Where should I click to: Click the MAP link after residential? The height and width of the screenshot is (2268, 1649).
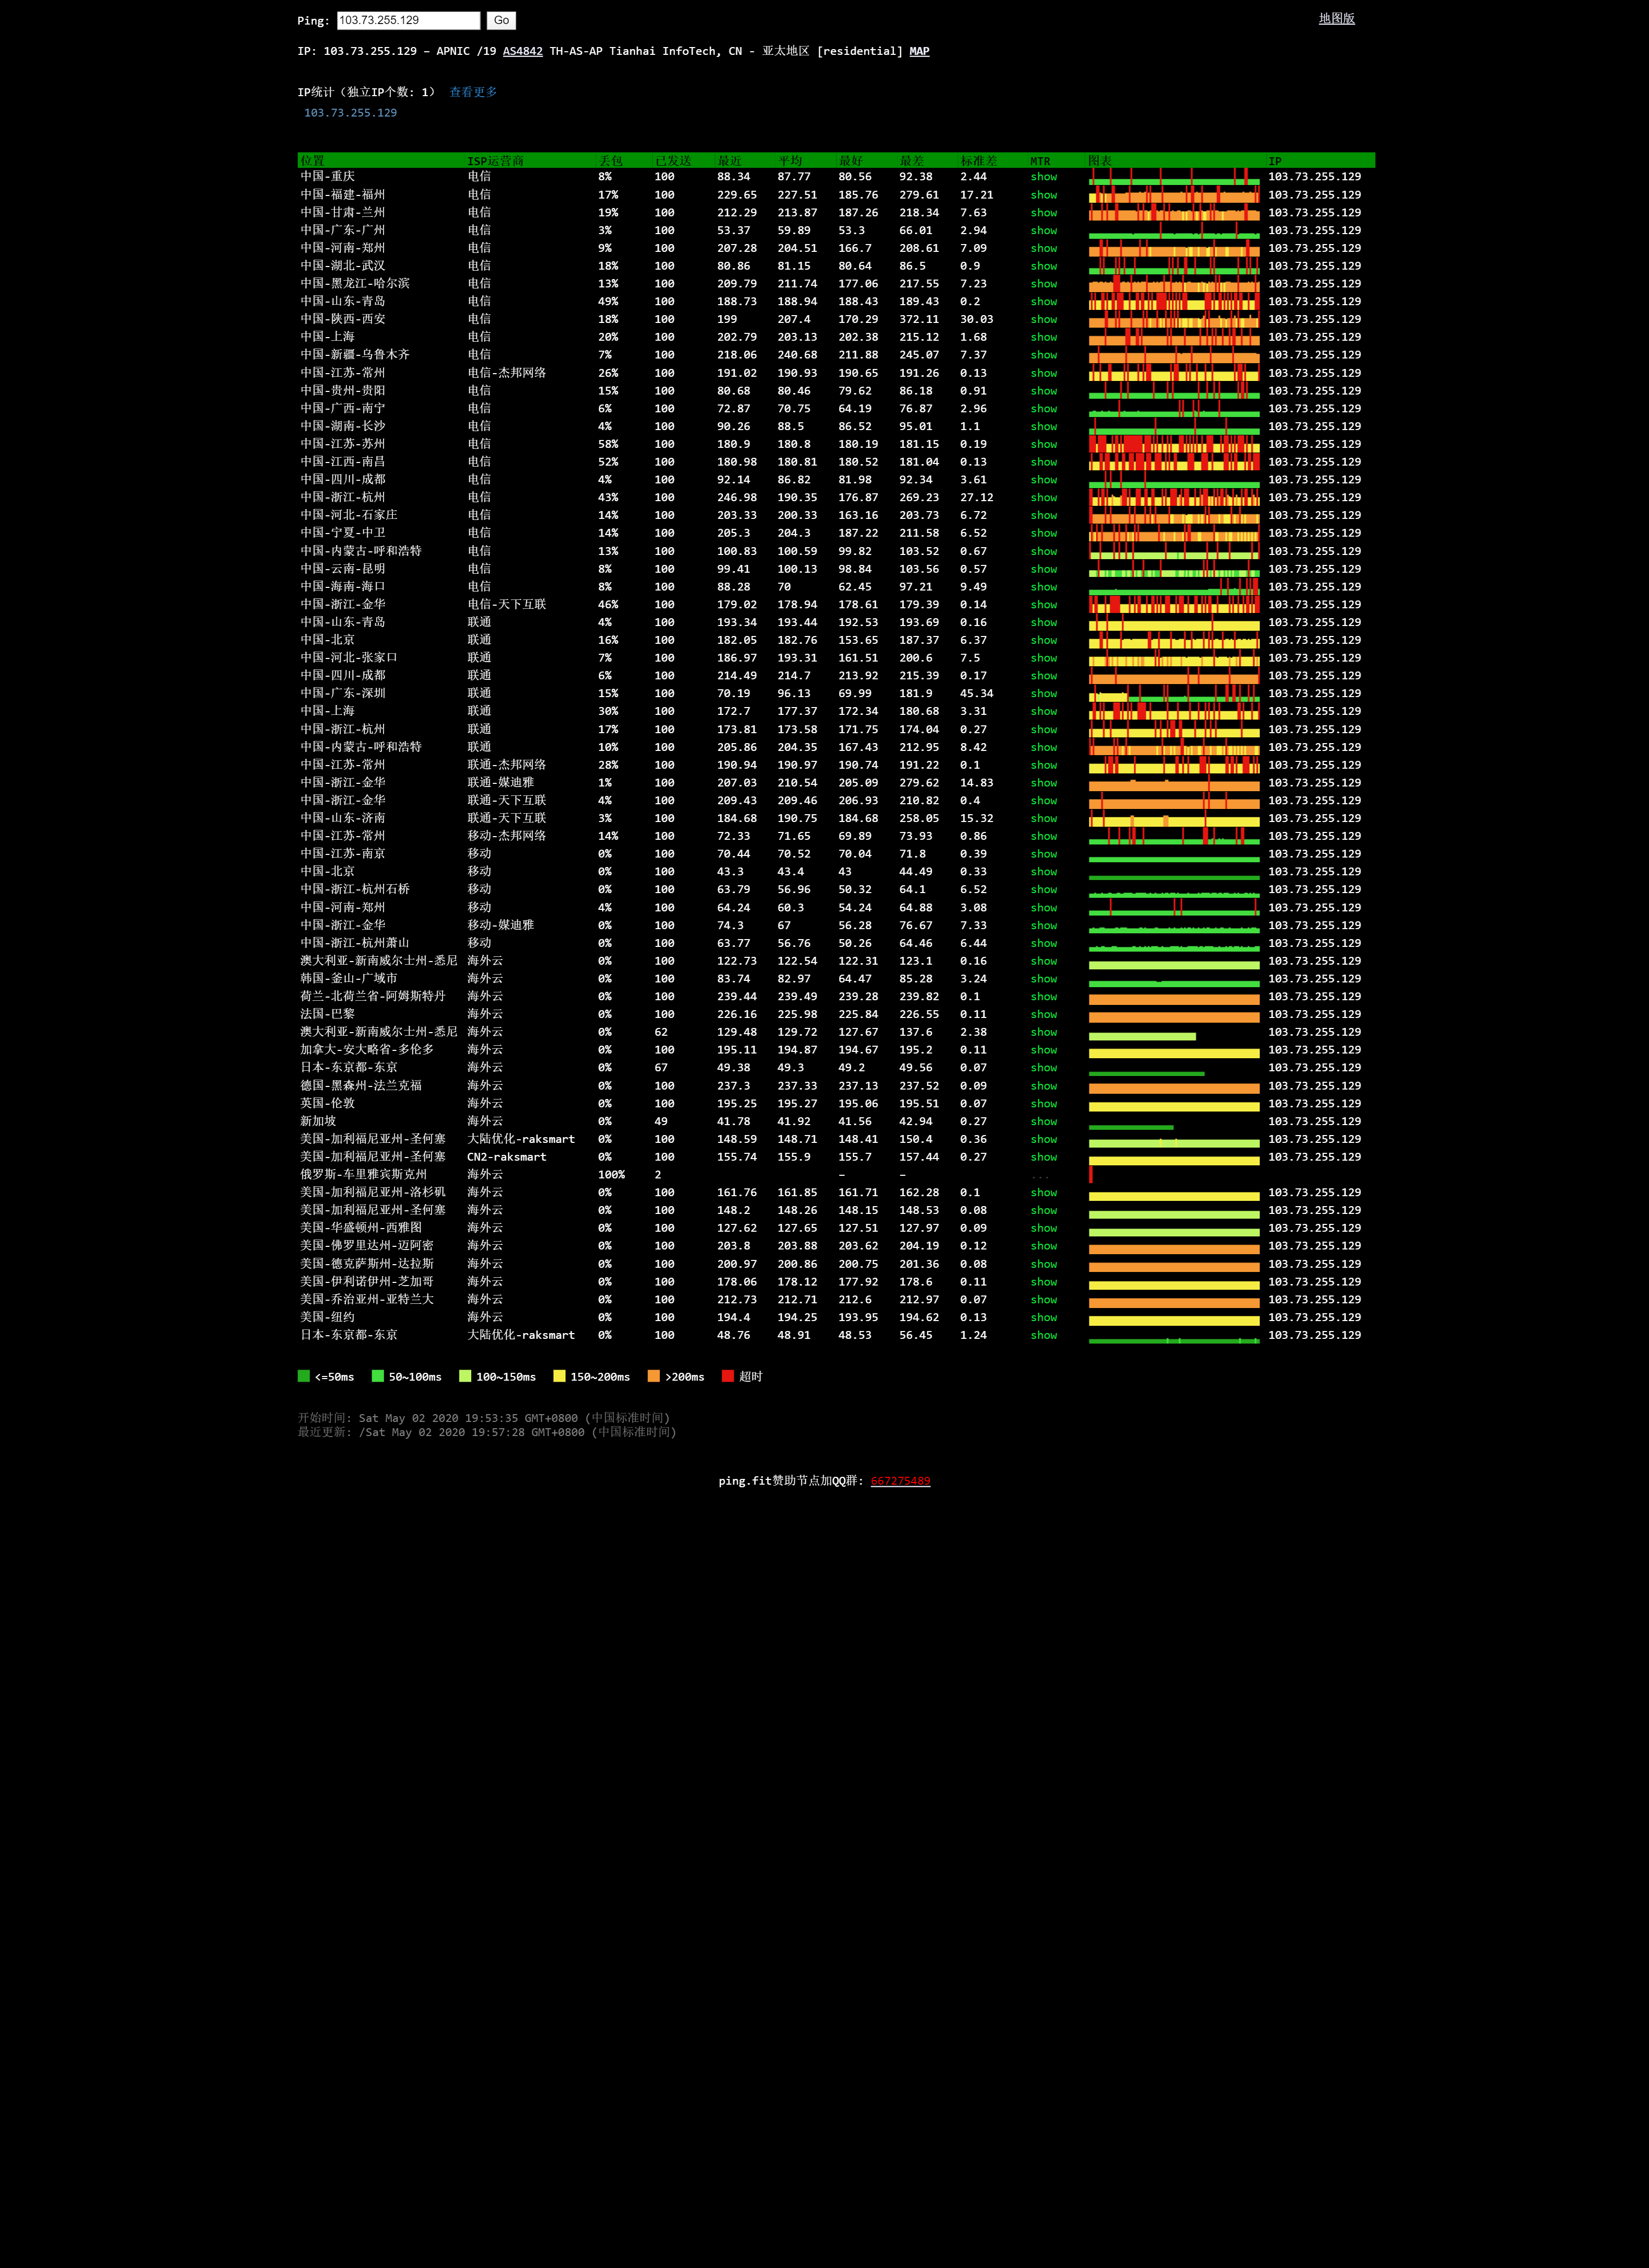[x=919, y=51]
